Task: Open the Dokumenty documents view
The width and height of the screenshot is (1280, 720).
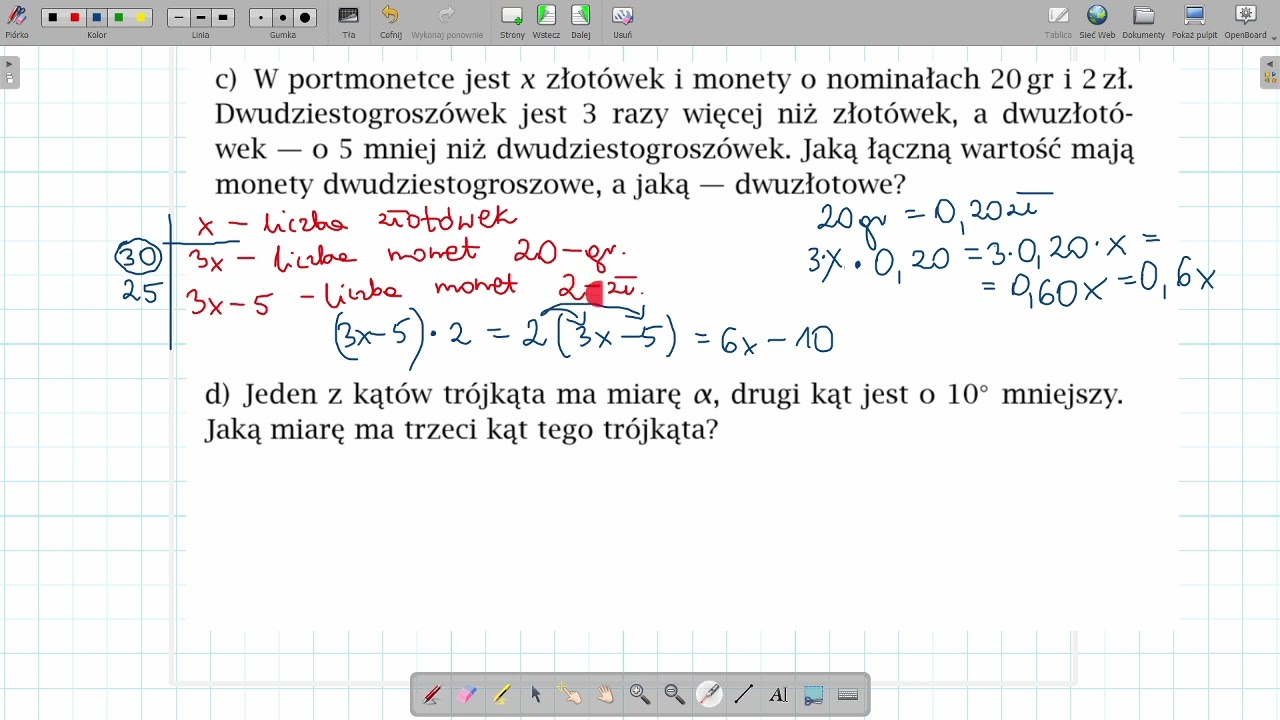Action: coord(1143,21)
